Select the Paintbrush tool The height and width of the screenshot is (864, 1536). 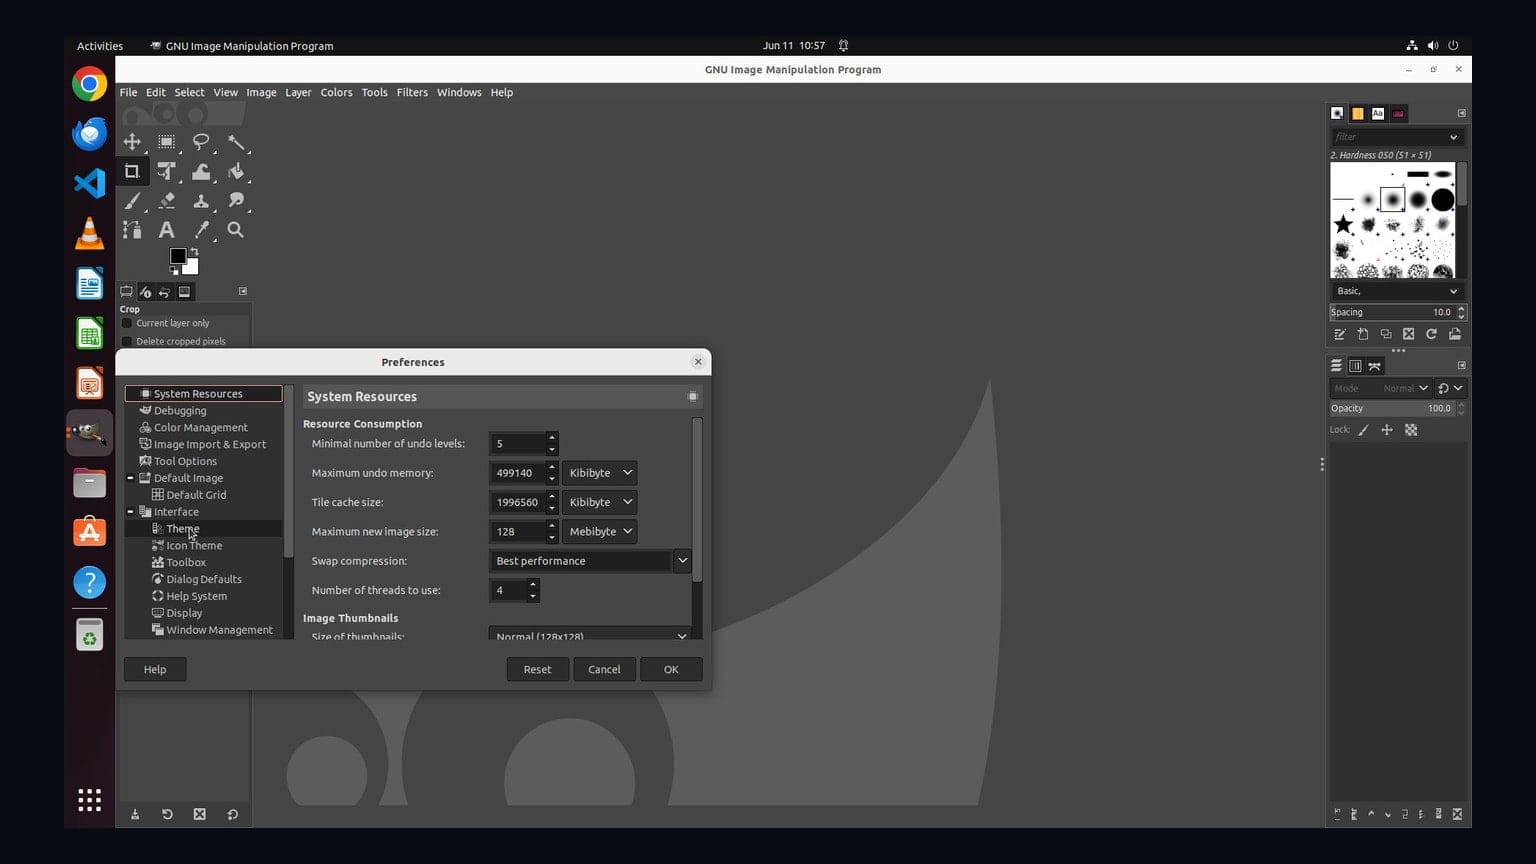tap(132, 201)
